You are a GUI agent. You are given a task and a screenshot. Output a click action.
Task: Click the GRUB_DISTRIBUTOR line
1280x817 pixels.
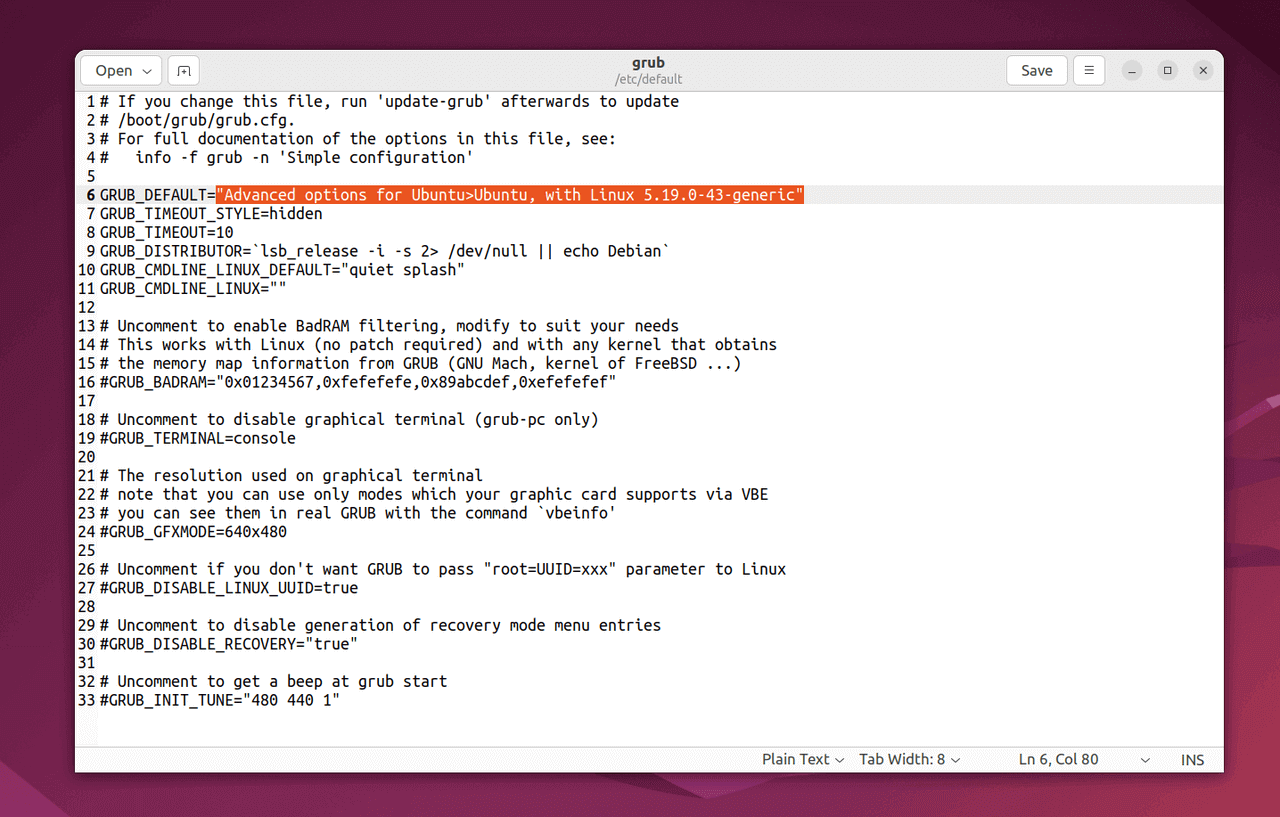(385, 251)
